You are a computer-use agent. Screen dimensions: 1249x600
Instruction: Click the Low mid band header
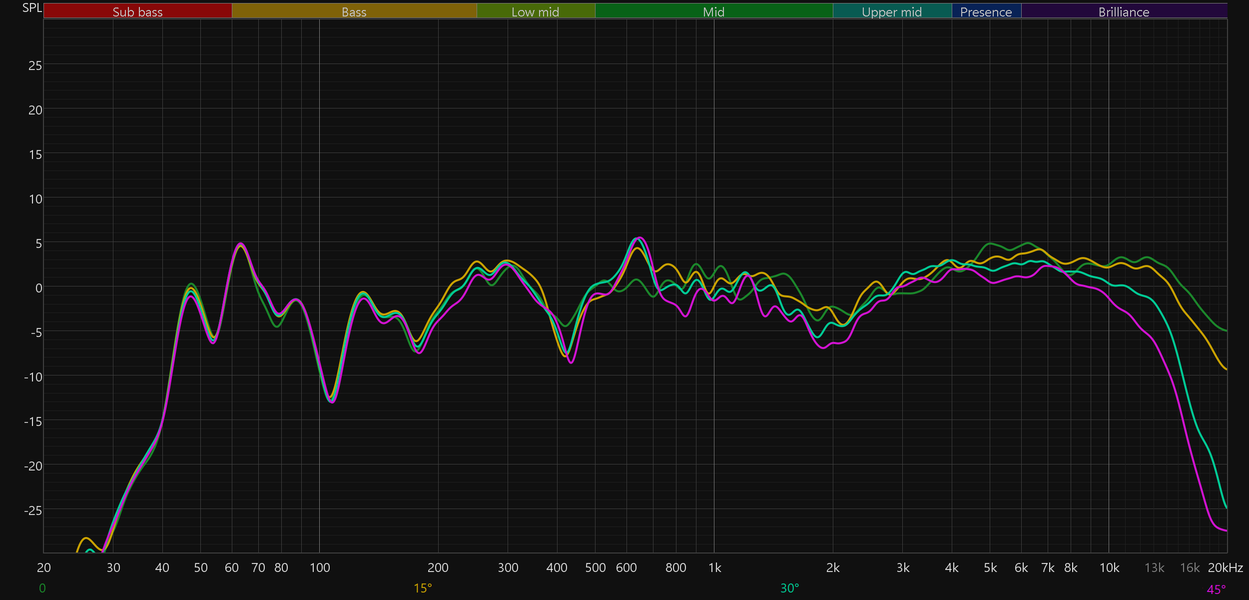536,11
